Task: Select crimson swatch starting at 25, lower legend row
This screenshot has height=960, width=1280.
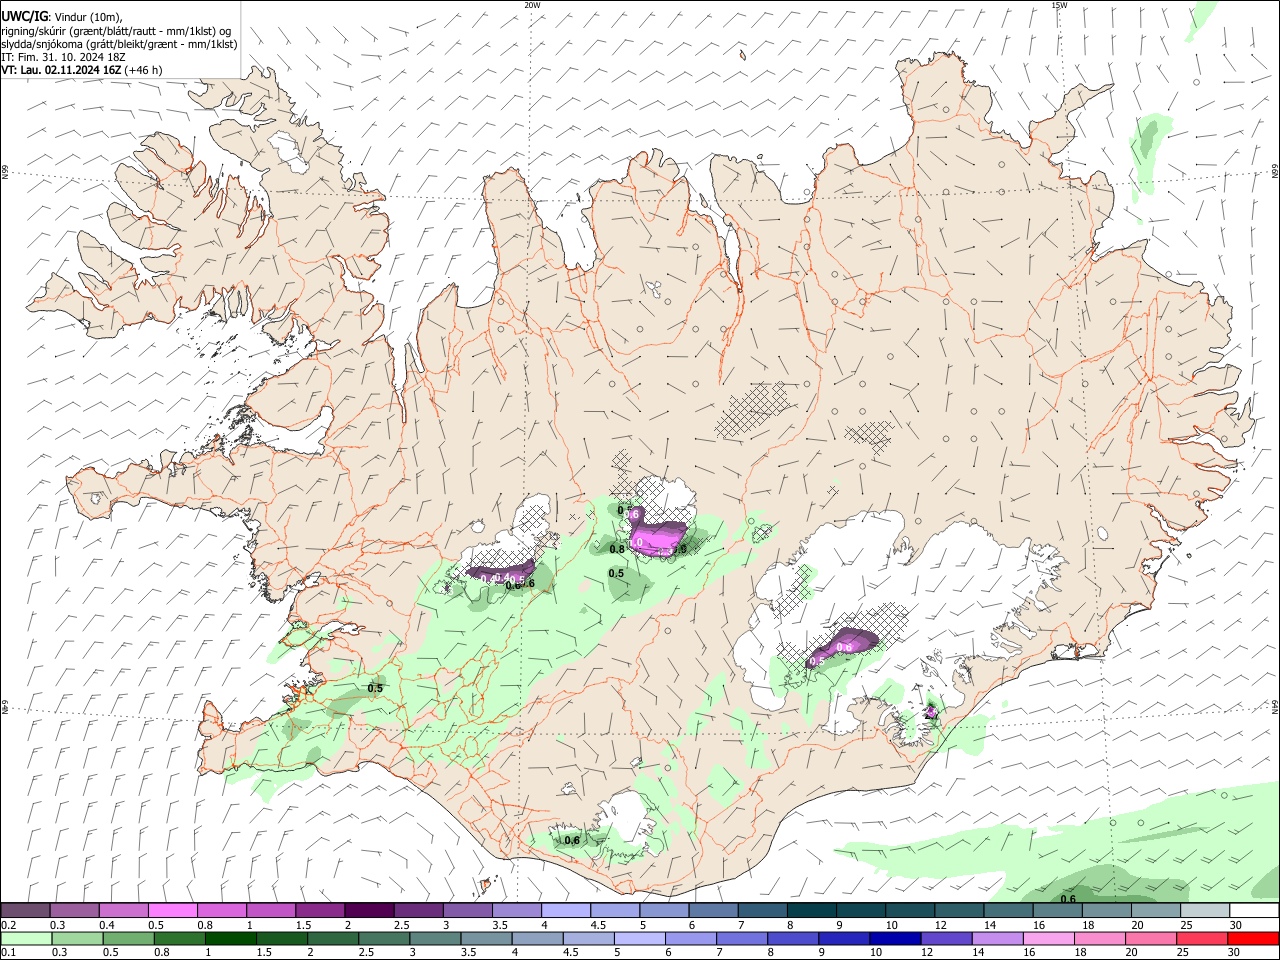Action: (1203, 938)
